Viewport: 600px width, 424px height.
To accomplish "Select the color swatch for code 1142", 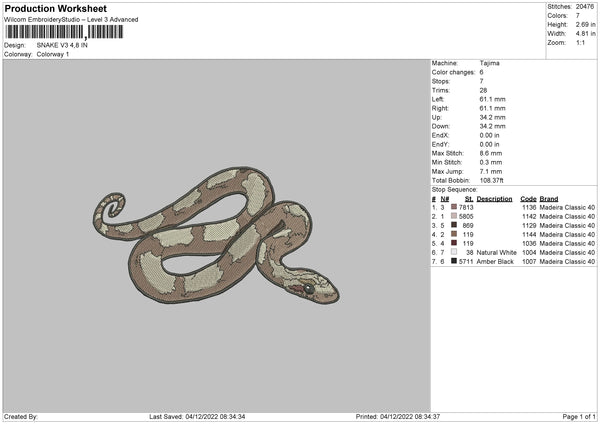I will point(454,216).
